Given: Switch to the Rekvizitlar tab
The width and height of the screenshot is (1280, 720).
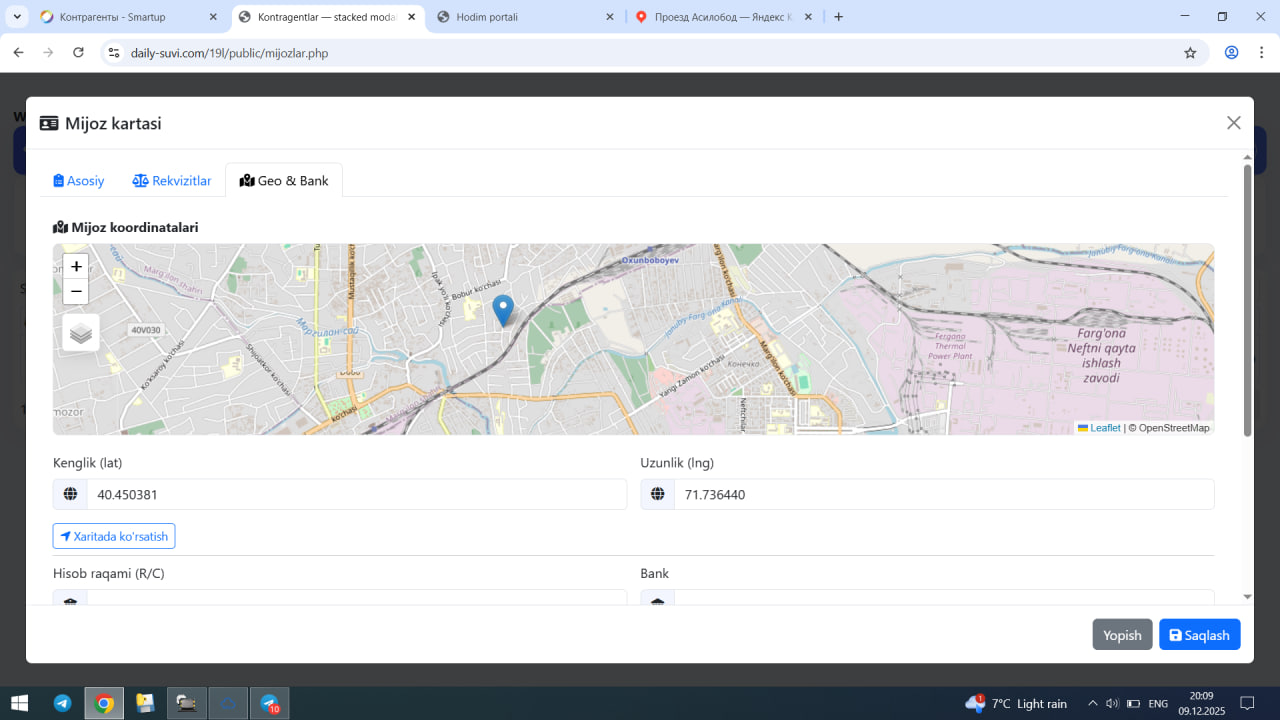Looking at the screenshot, I should [172, 181].
